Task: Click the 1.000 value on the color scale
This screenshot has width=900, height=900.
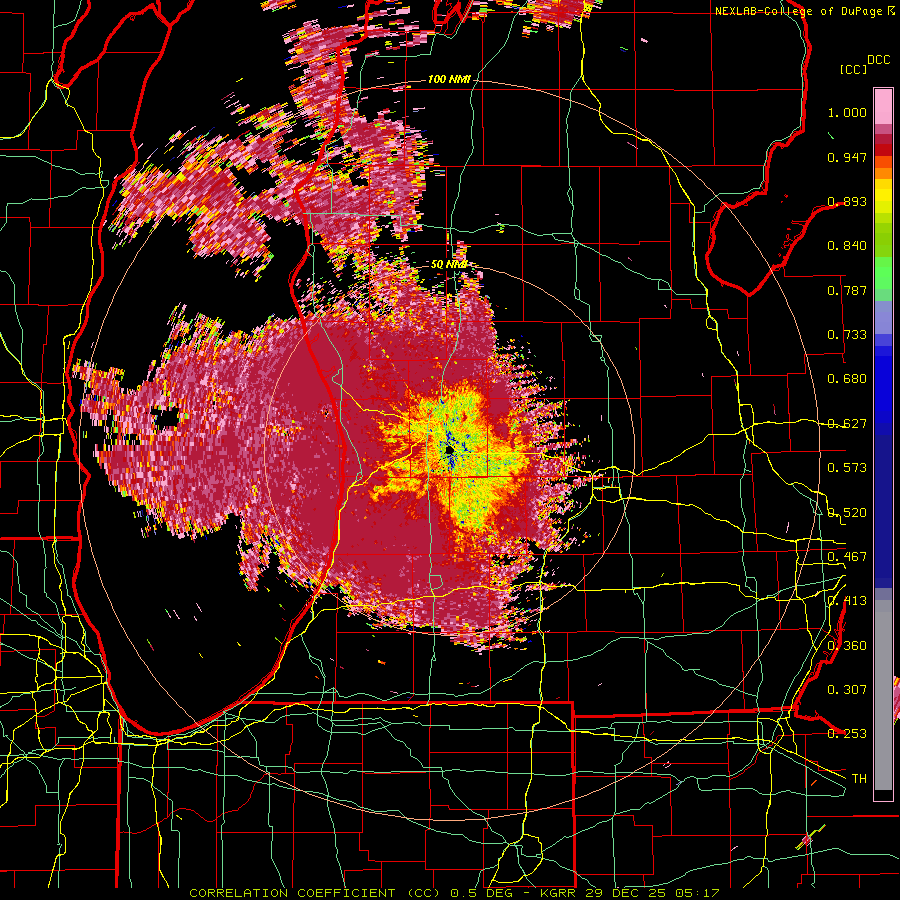Action: (847, 112)
